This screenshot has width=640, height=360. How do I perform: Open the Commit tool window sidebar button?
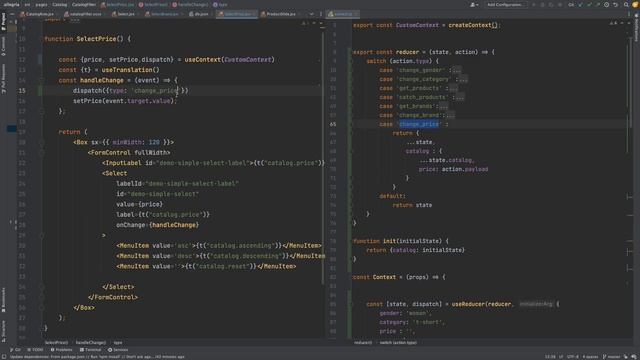pos(4,47)
